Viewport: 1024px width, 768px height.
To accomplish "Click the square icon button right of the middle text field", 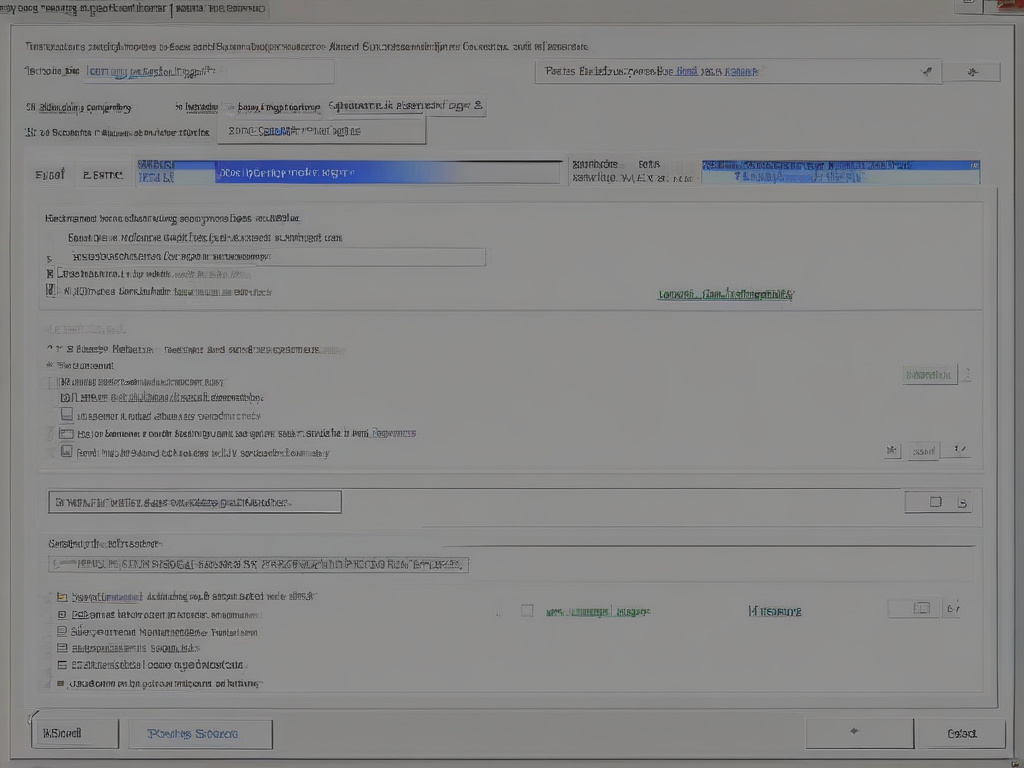I will pos(936,502).
